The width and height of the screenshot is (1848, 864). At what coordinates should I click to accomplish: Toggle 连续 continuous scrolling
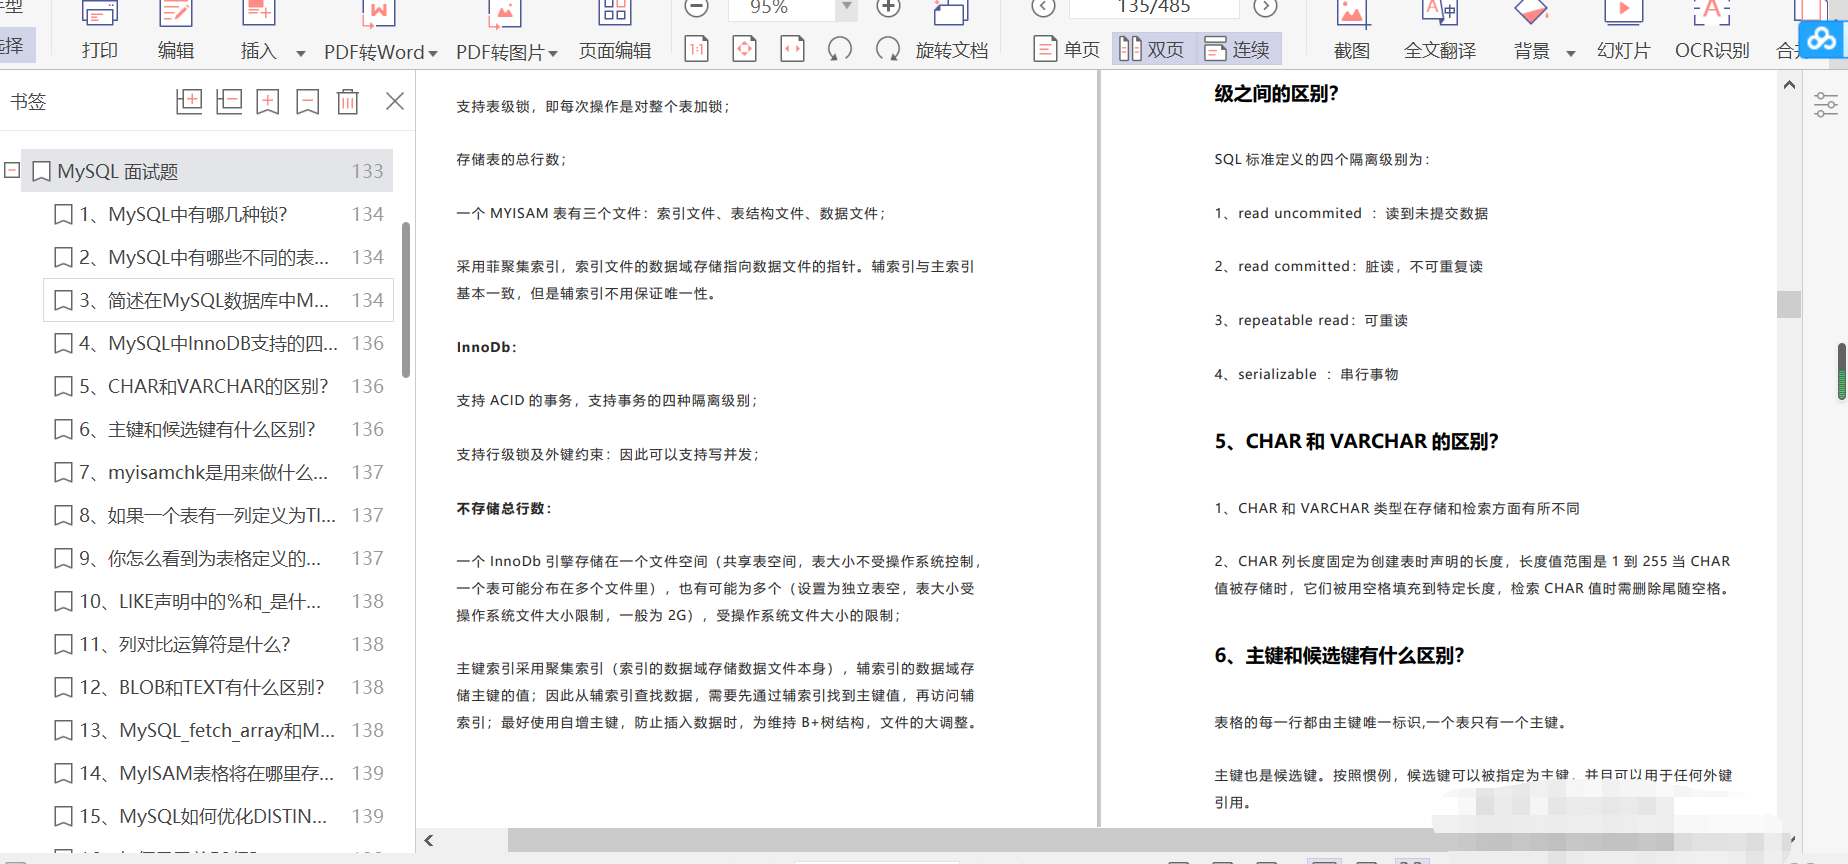click(x=1238, y=49)
